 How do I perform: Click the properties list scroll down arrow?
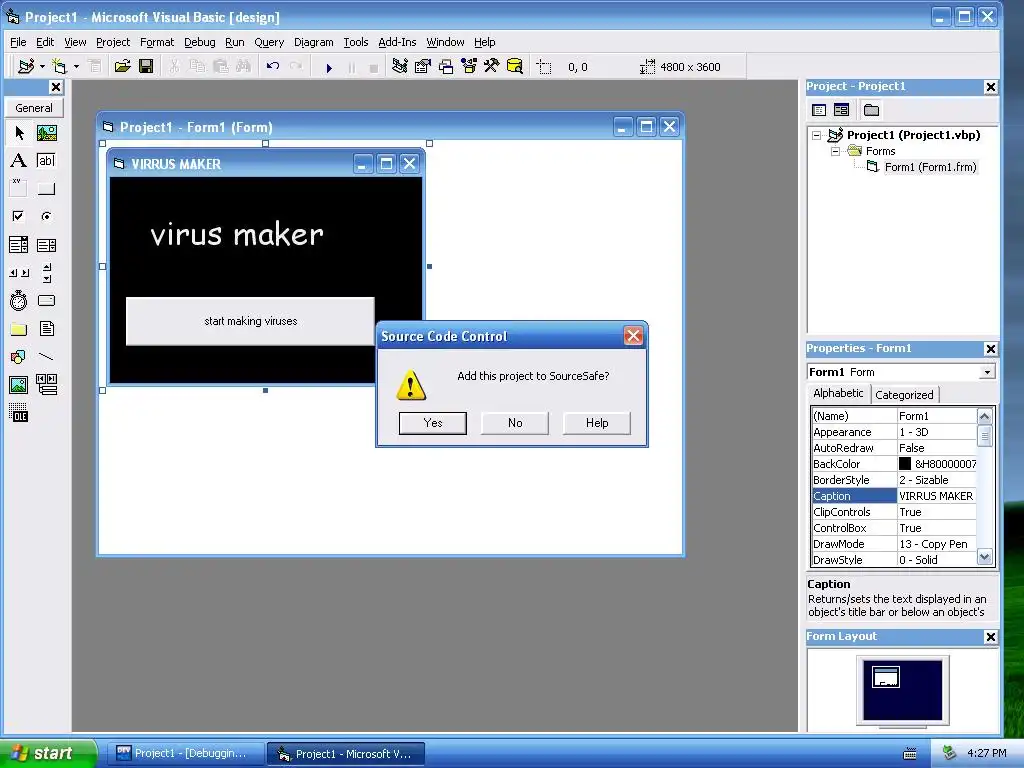(985, 557)
